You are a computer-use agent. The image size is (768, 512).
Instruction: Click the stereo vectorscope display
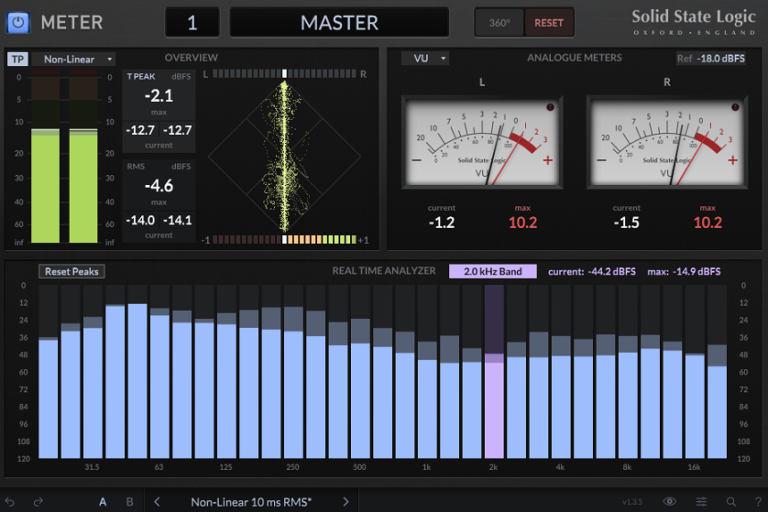[x=285, y=157]
